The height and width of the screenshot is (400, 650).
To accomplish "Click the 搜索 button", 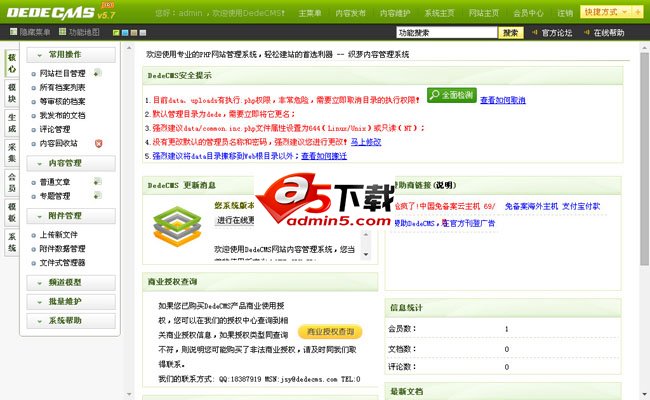I will (x=511, y=32).
